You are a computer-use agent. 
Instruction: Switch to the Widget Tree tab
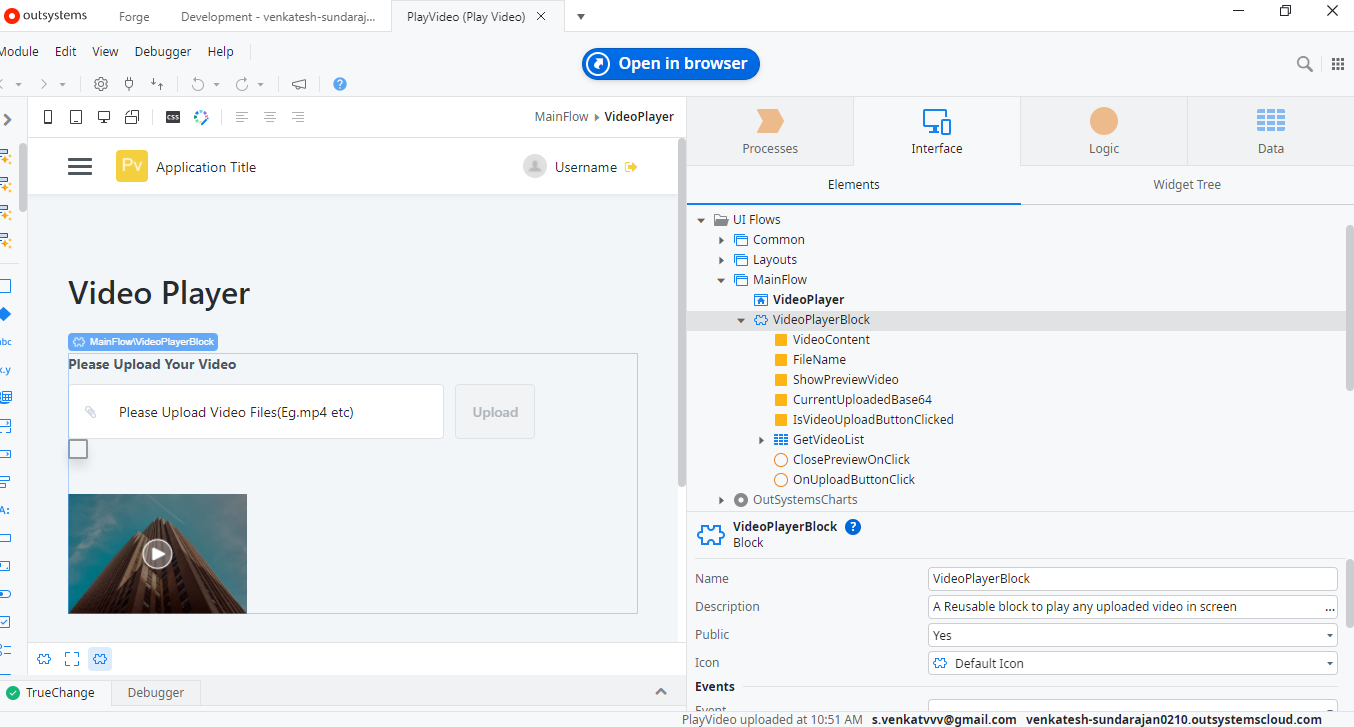pos(1186,184)
